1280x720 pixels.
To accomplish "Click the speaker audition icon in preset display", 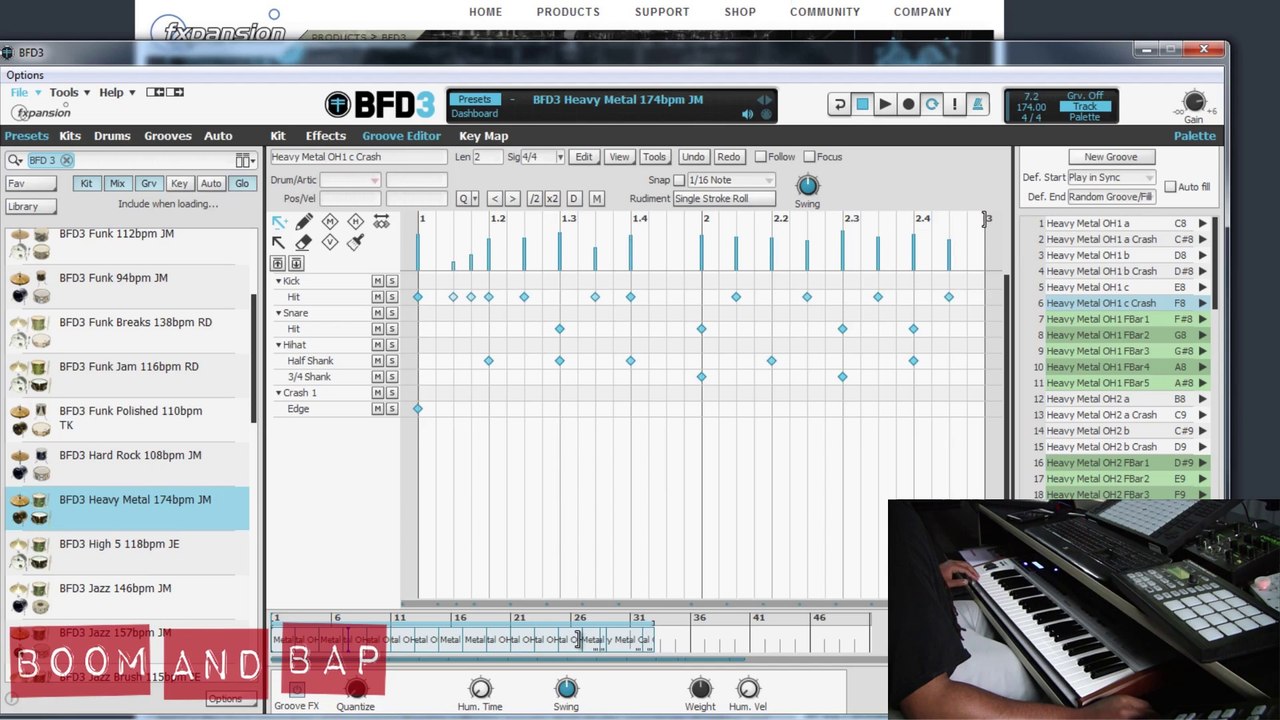I will [747, 114].
